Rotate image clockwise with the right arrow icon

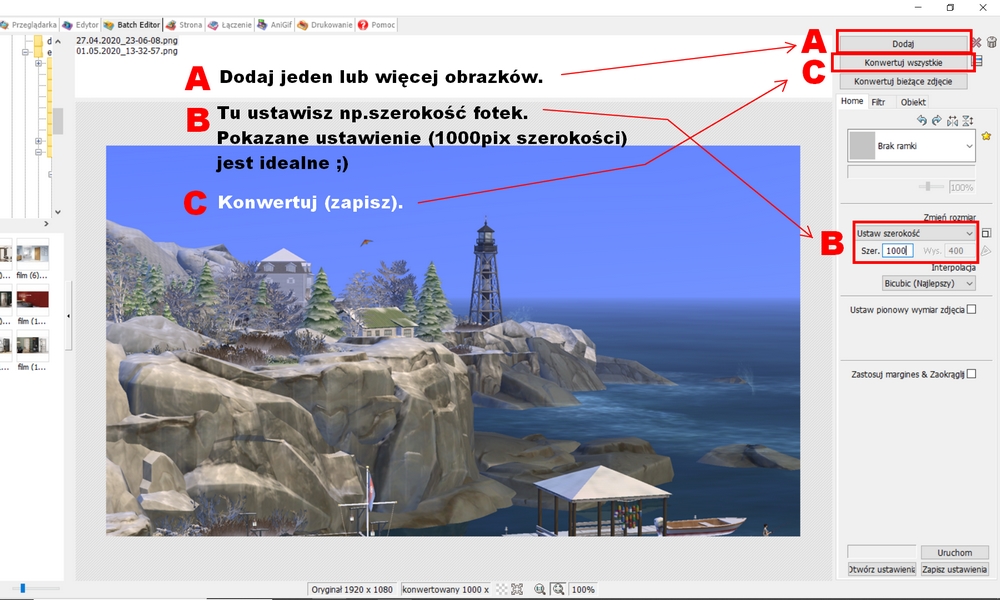coord(936,120)
